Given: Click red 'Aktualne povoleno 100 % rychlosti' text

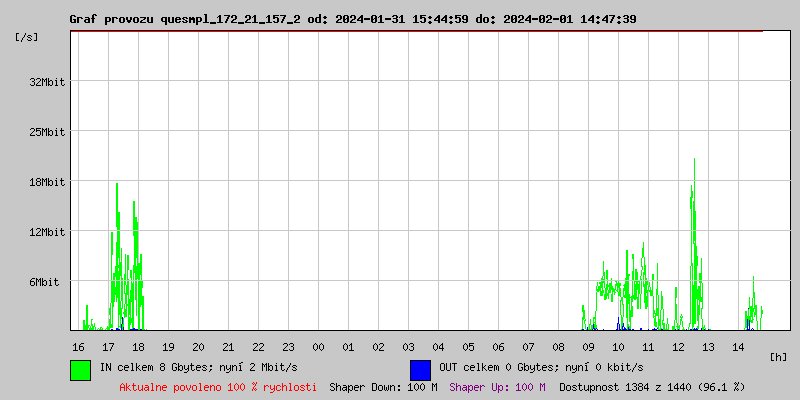Looking at the screenshot, I should (218, 386).
